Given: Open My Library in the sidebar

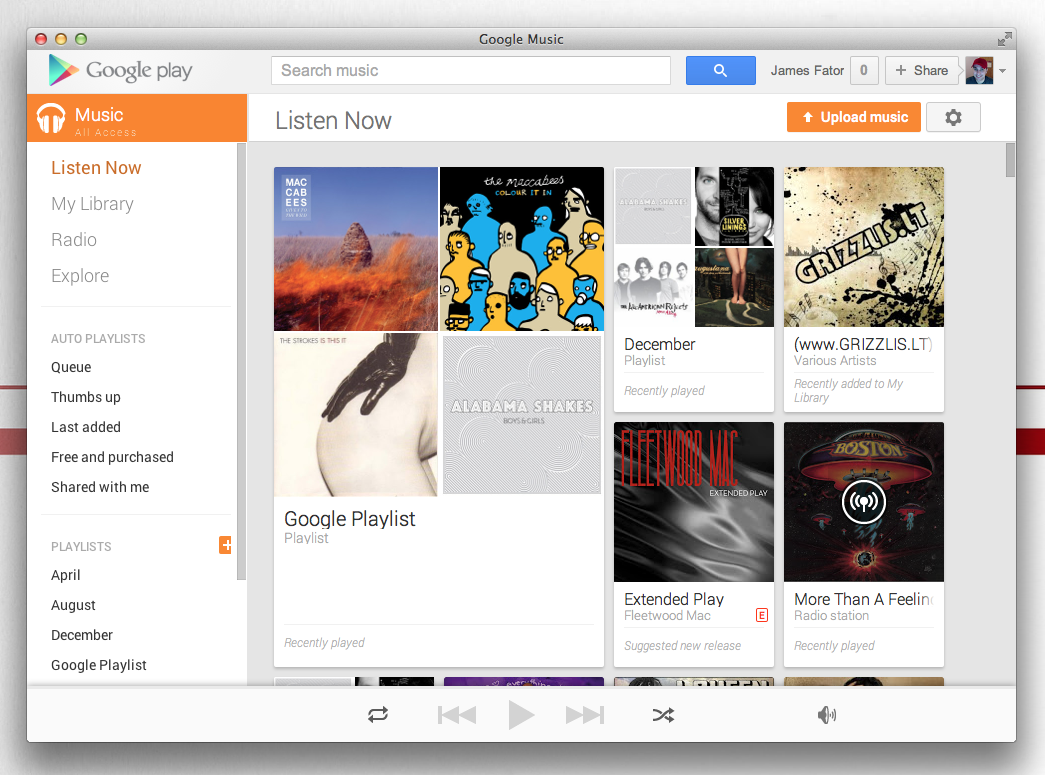Looking at the screenshot, I should click(x=92, y=204).
